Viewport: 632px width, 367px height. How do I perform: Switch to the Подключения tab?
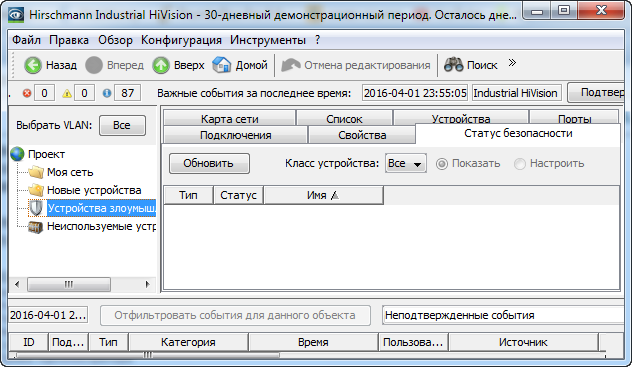[235, 135]
